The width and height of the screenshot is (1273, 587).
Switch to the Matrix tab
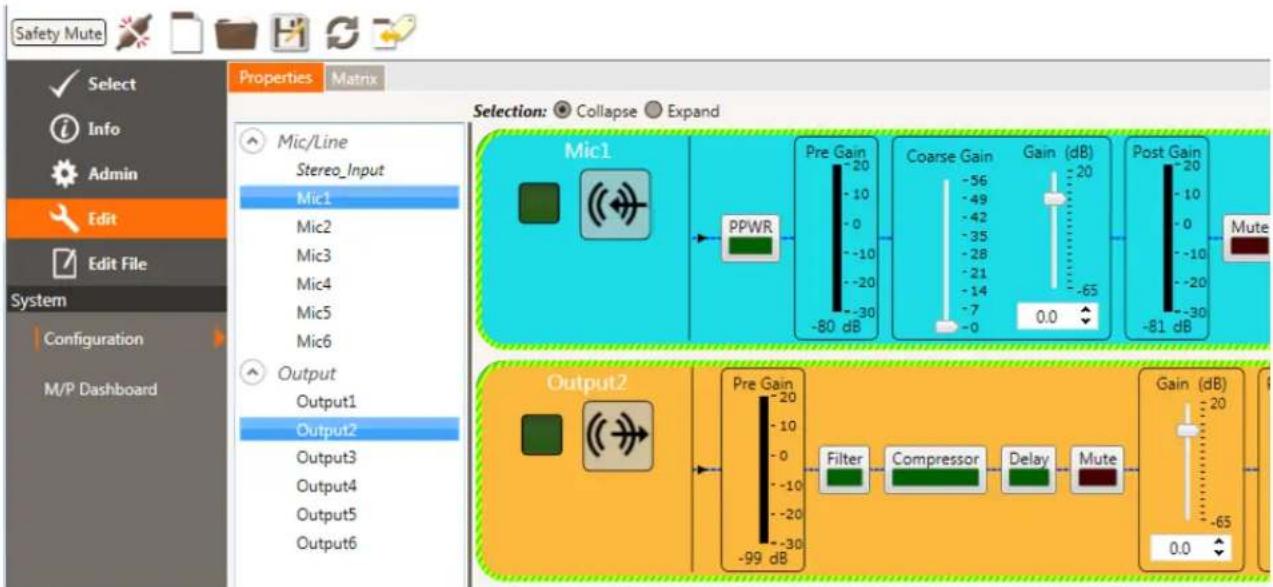click(x=354, y=78)
